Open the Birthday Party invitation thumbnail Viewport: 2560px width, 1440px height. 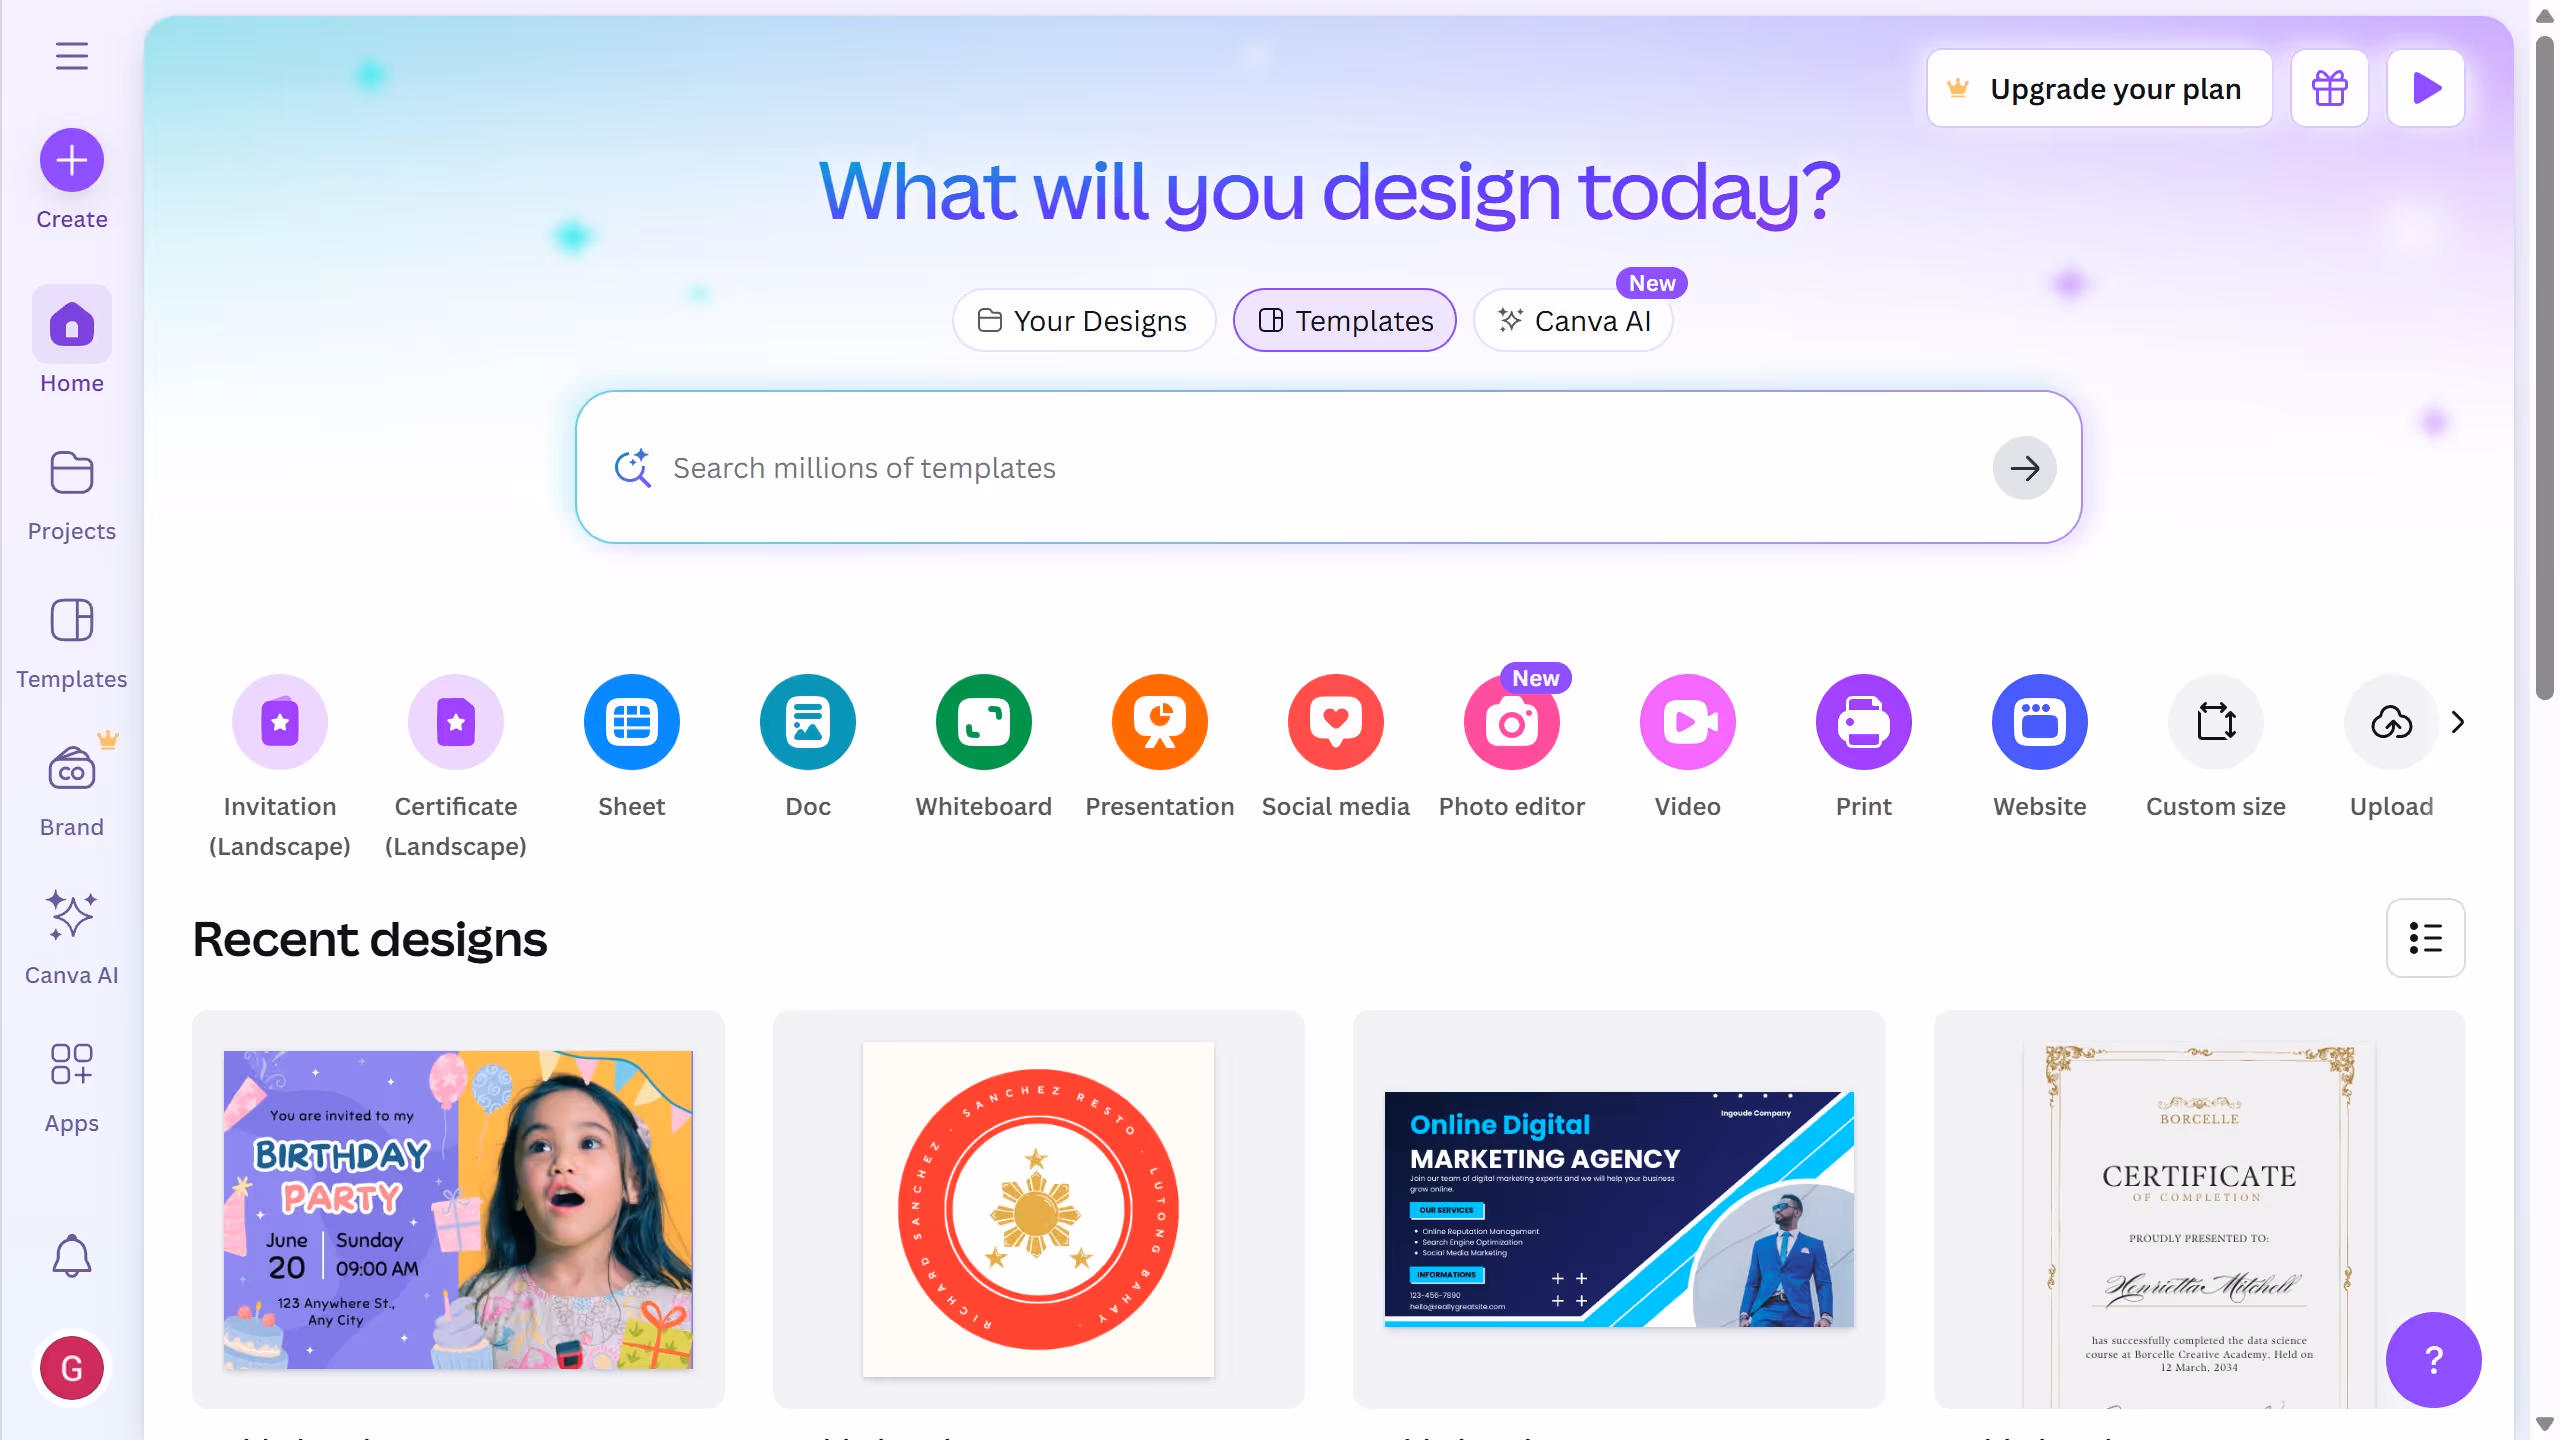click(458, 1210)
